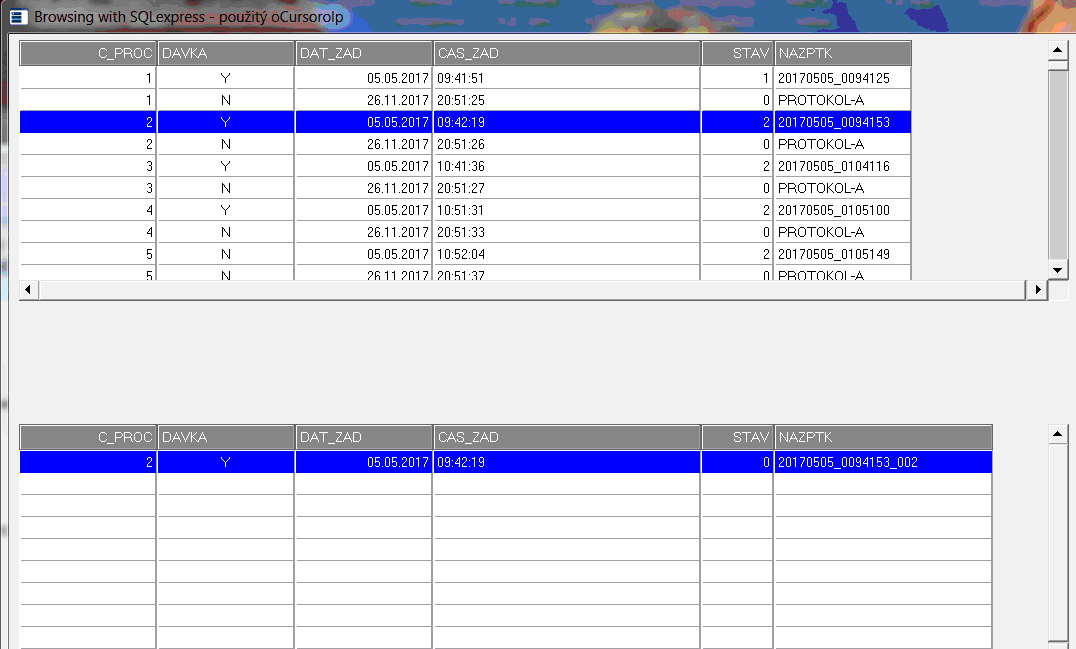Click the horizontal scrollbar's right arrow
The image size is (1076, 649).
[1038, 289]
